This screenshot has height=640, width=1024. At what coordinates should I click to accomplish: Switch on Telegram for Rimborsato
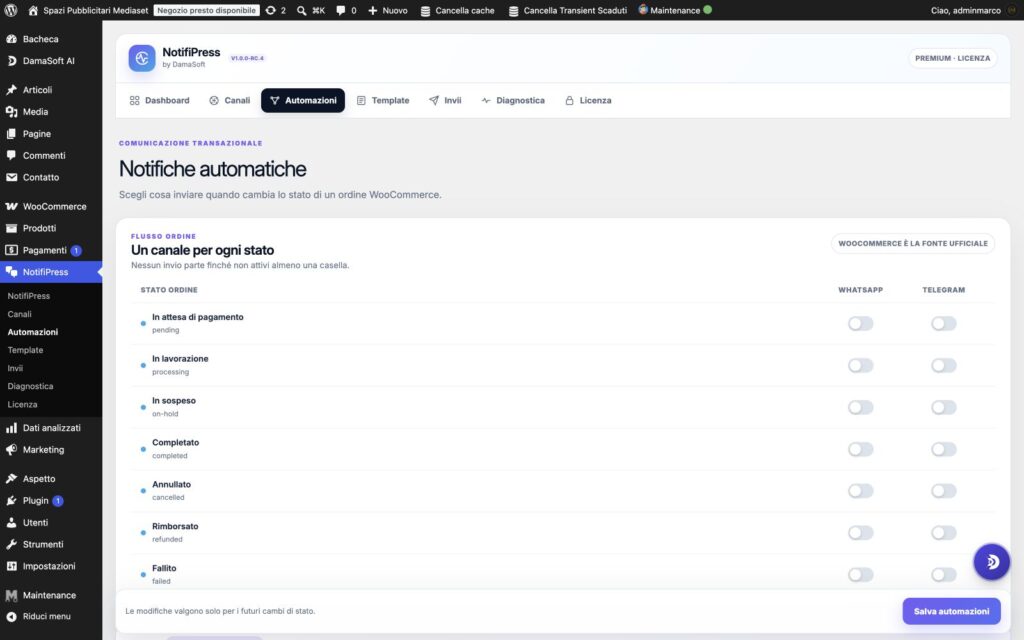[943, 533]
